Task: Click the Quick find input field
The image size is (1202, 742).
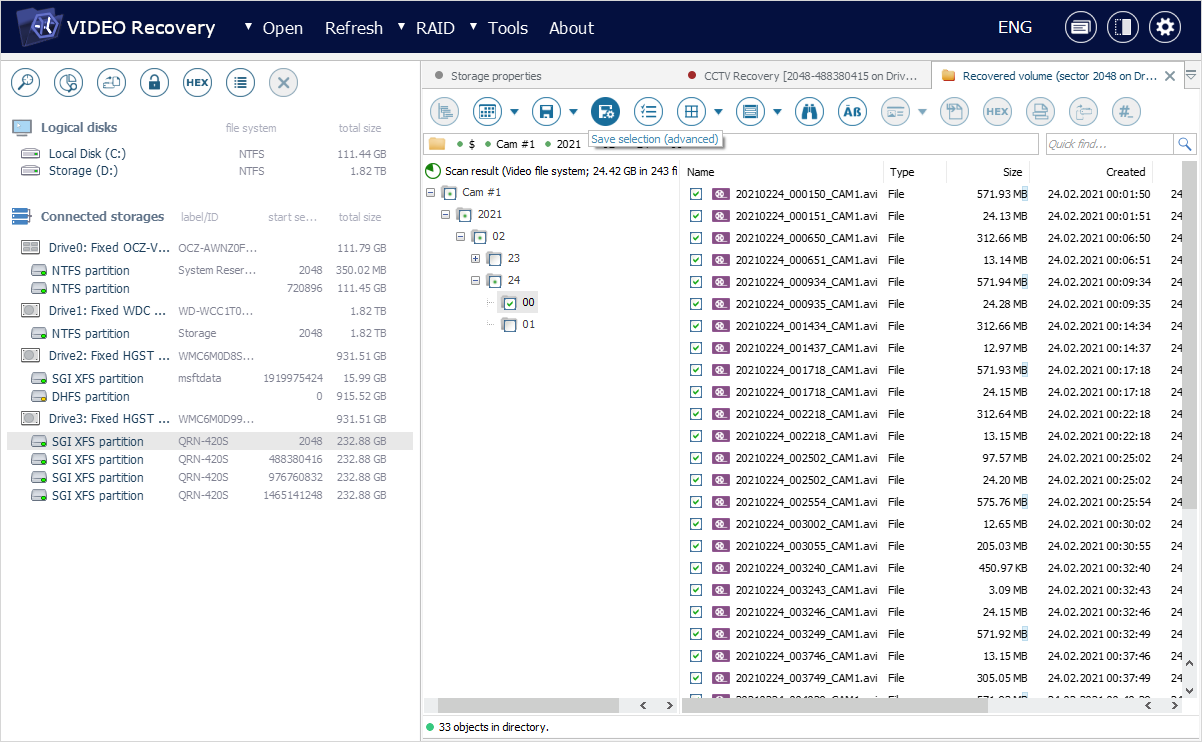Action: (1106, 144)
